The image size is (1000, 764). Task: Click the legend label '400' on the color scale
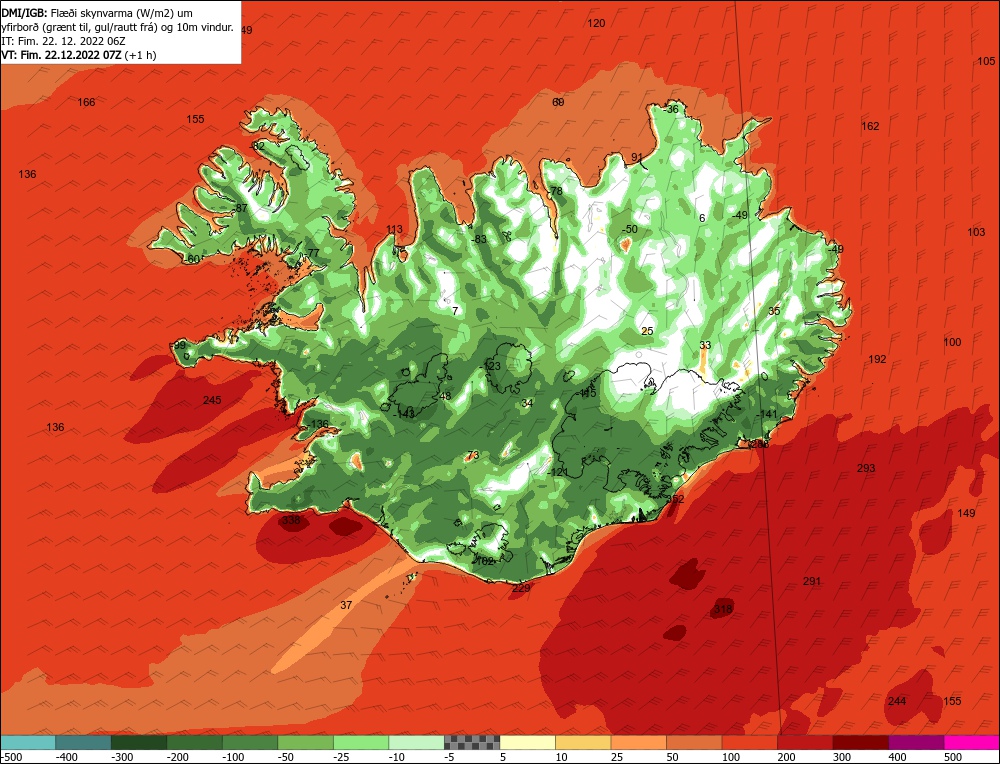pos(897,757)
